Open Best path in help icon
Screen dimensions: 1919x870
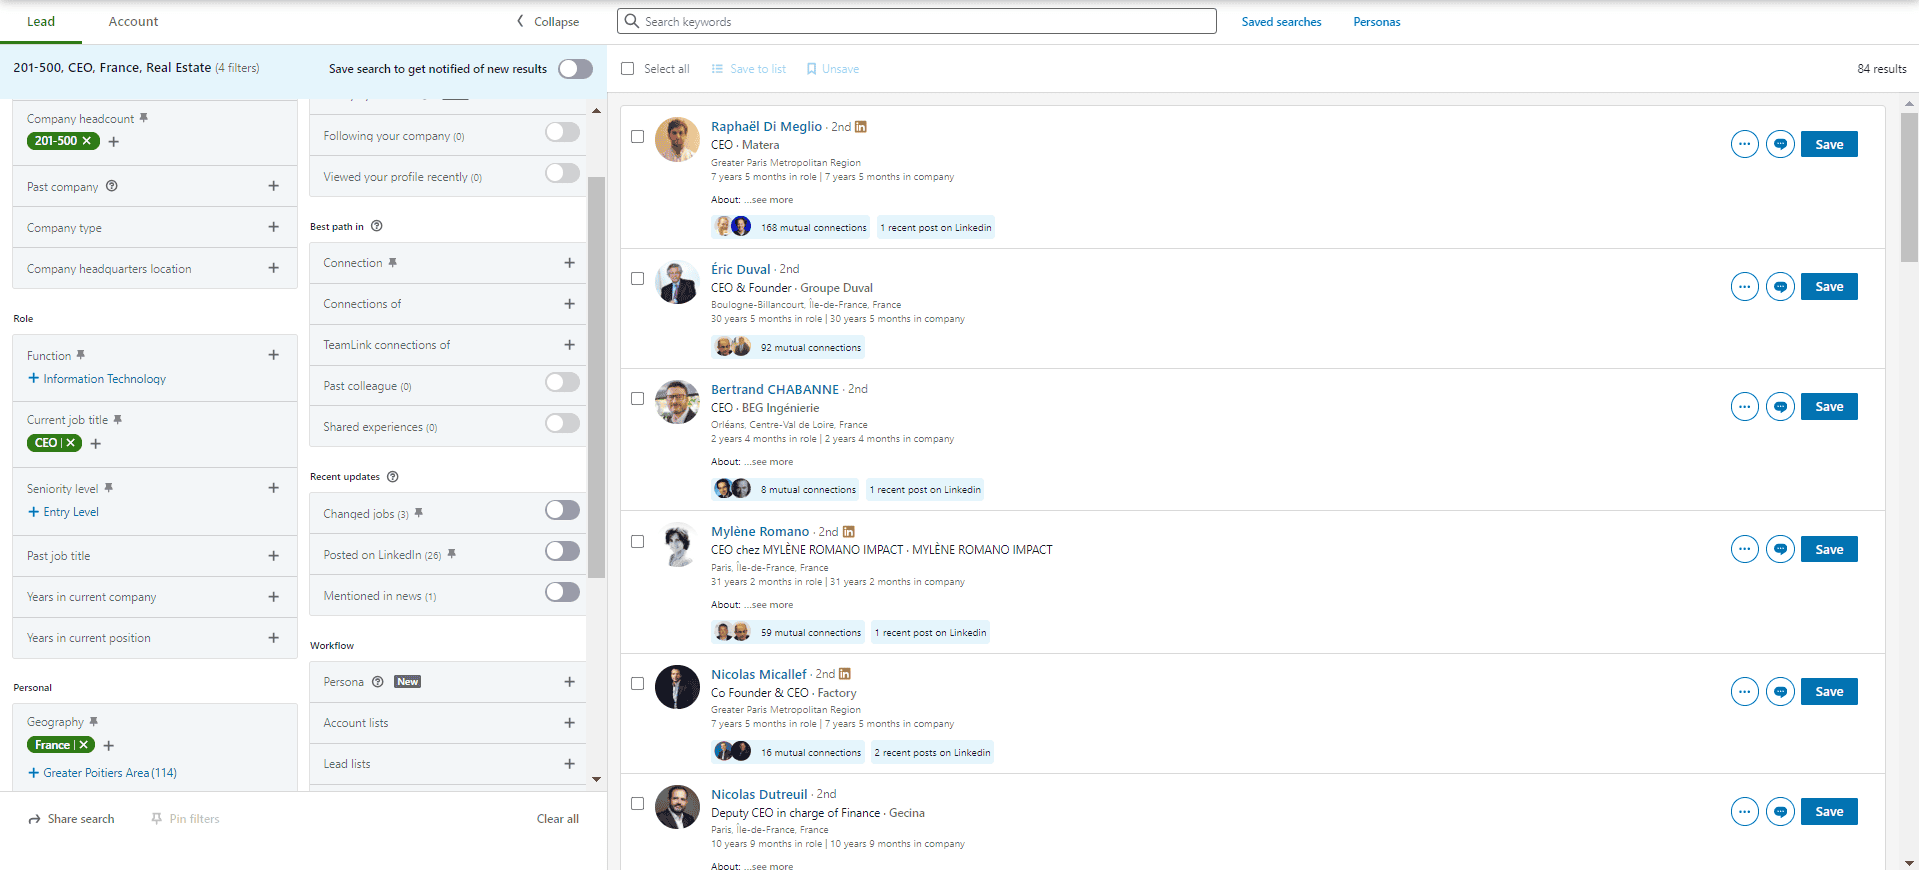[x=377, y=226]
